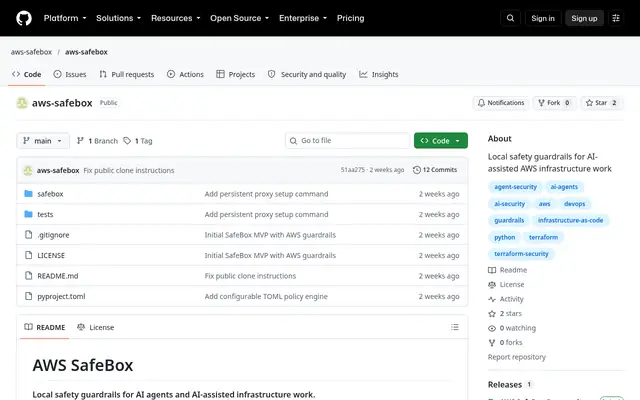Open the 1 Branch link

[98, 141]
